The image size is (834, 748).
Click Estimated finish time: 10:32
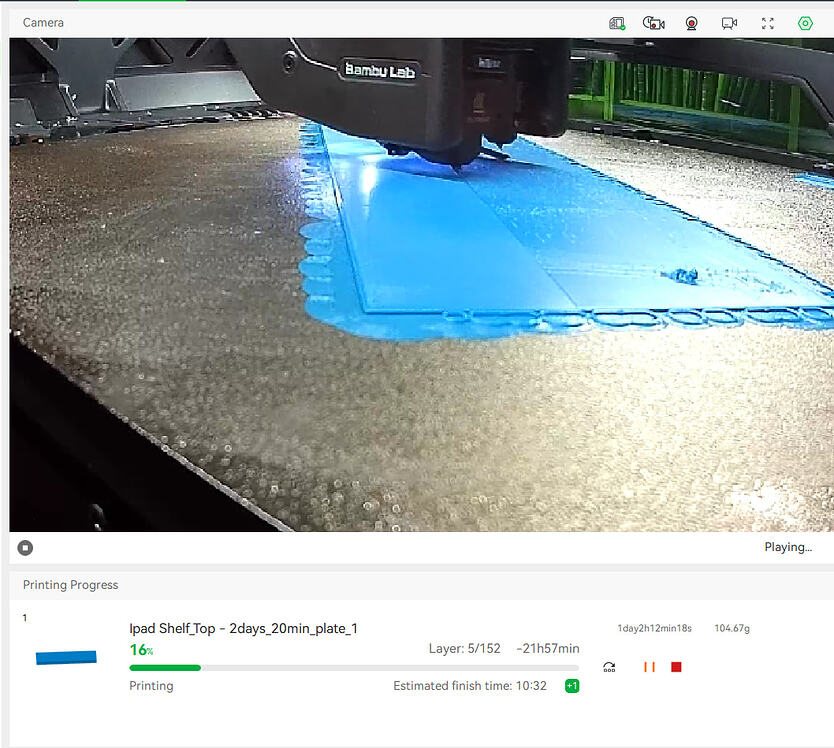[470, 686]
